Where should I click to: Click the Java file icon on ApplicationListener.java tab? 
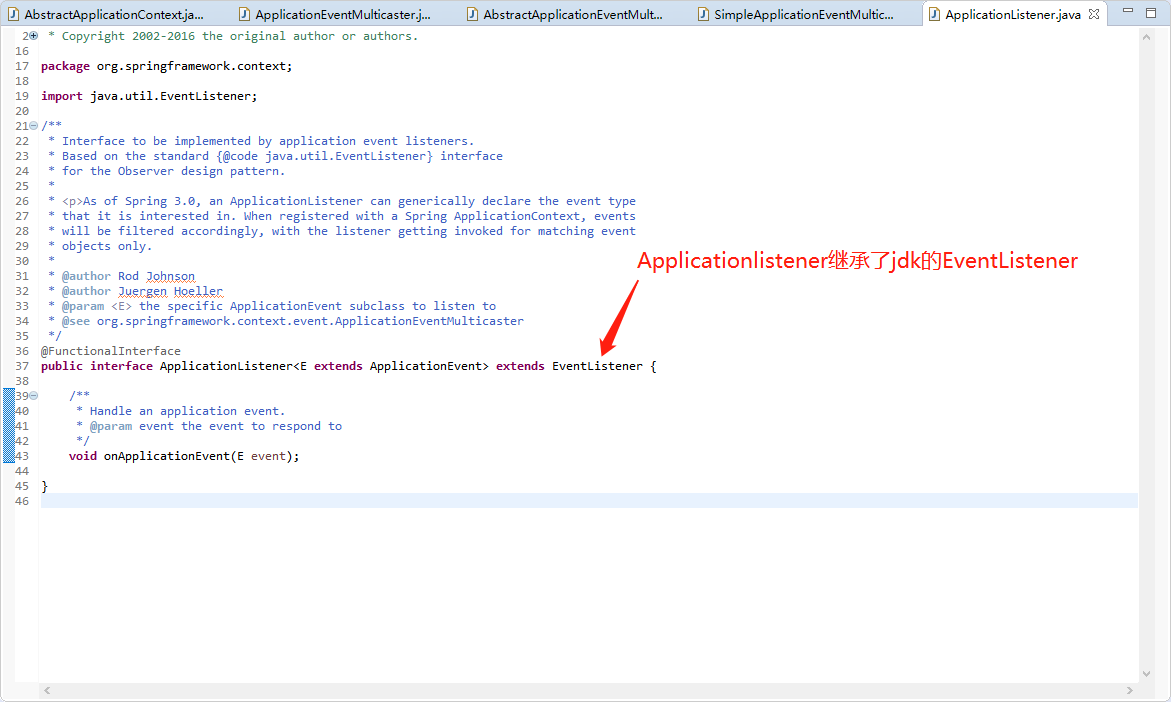tap(937, 14)
